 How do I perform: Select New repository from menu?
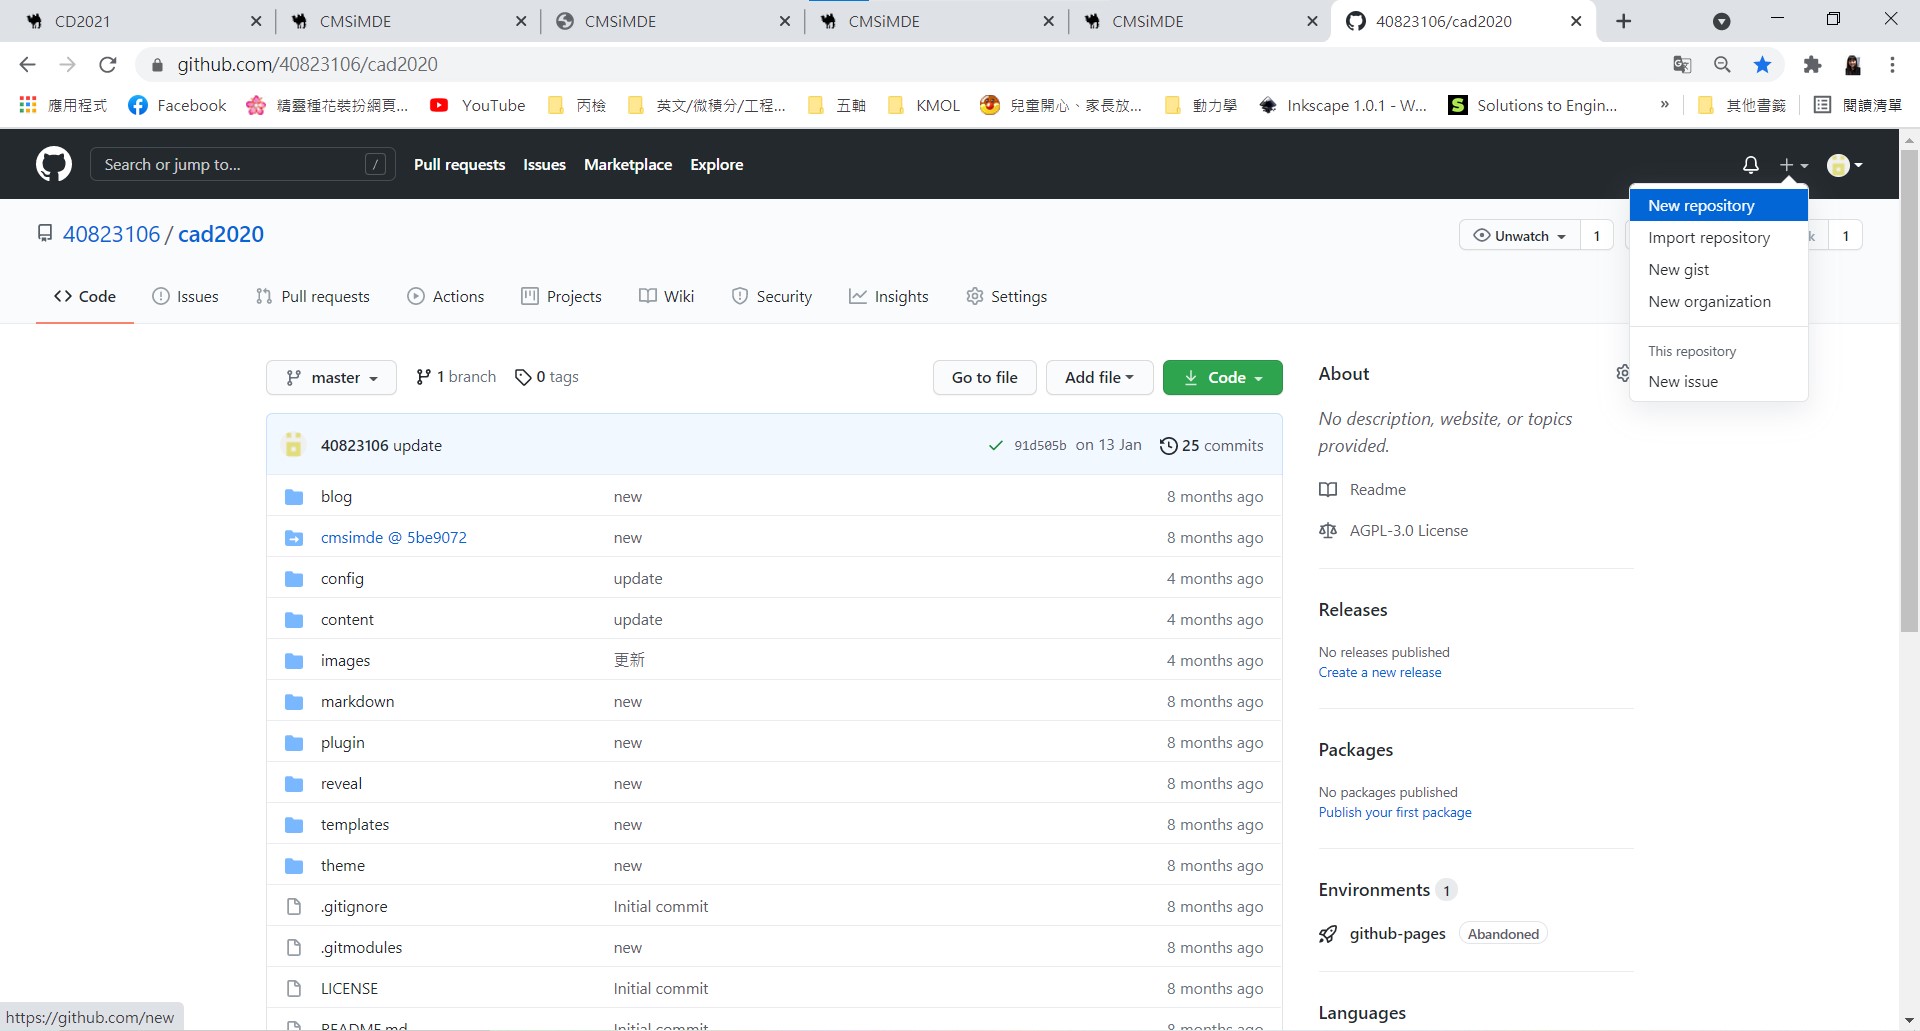(x=1718, y=205)
